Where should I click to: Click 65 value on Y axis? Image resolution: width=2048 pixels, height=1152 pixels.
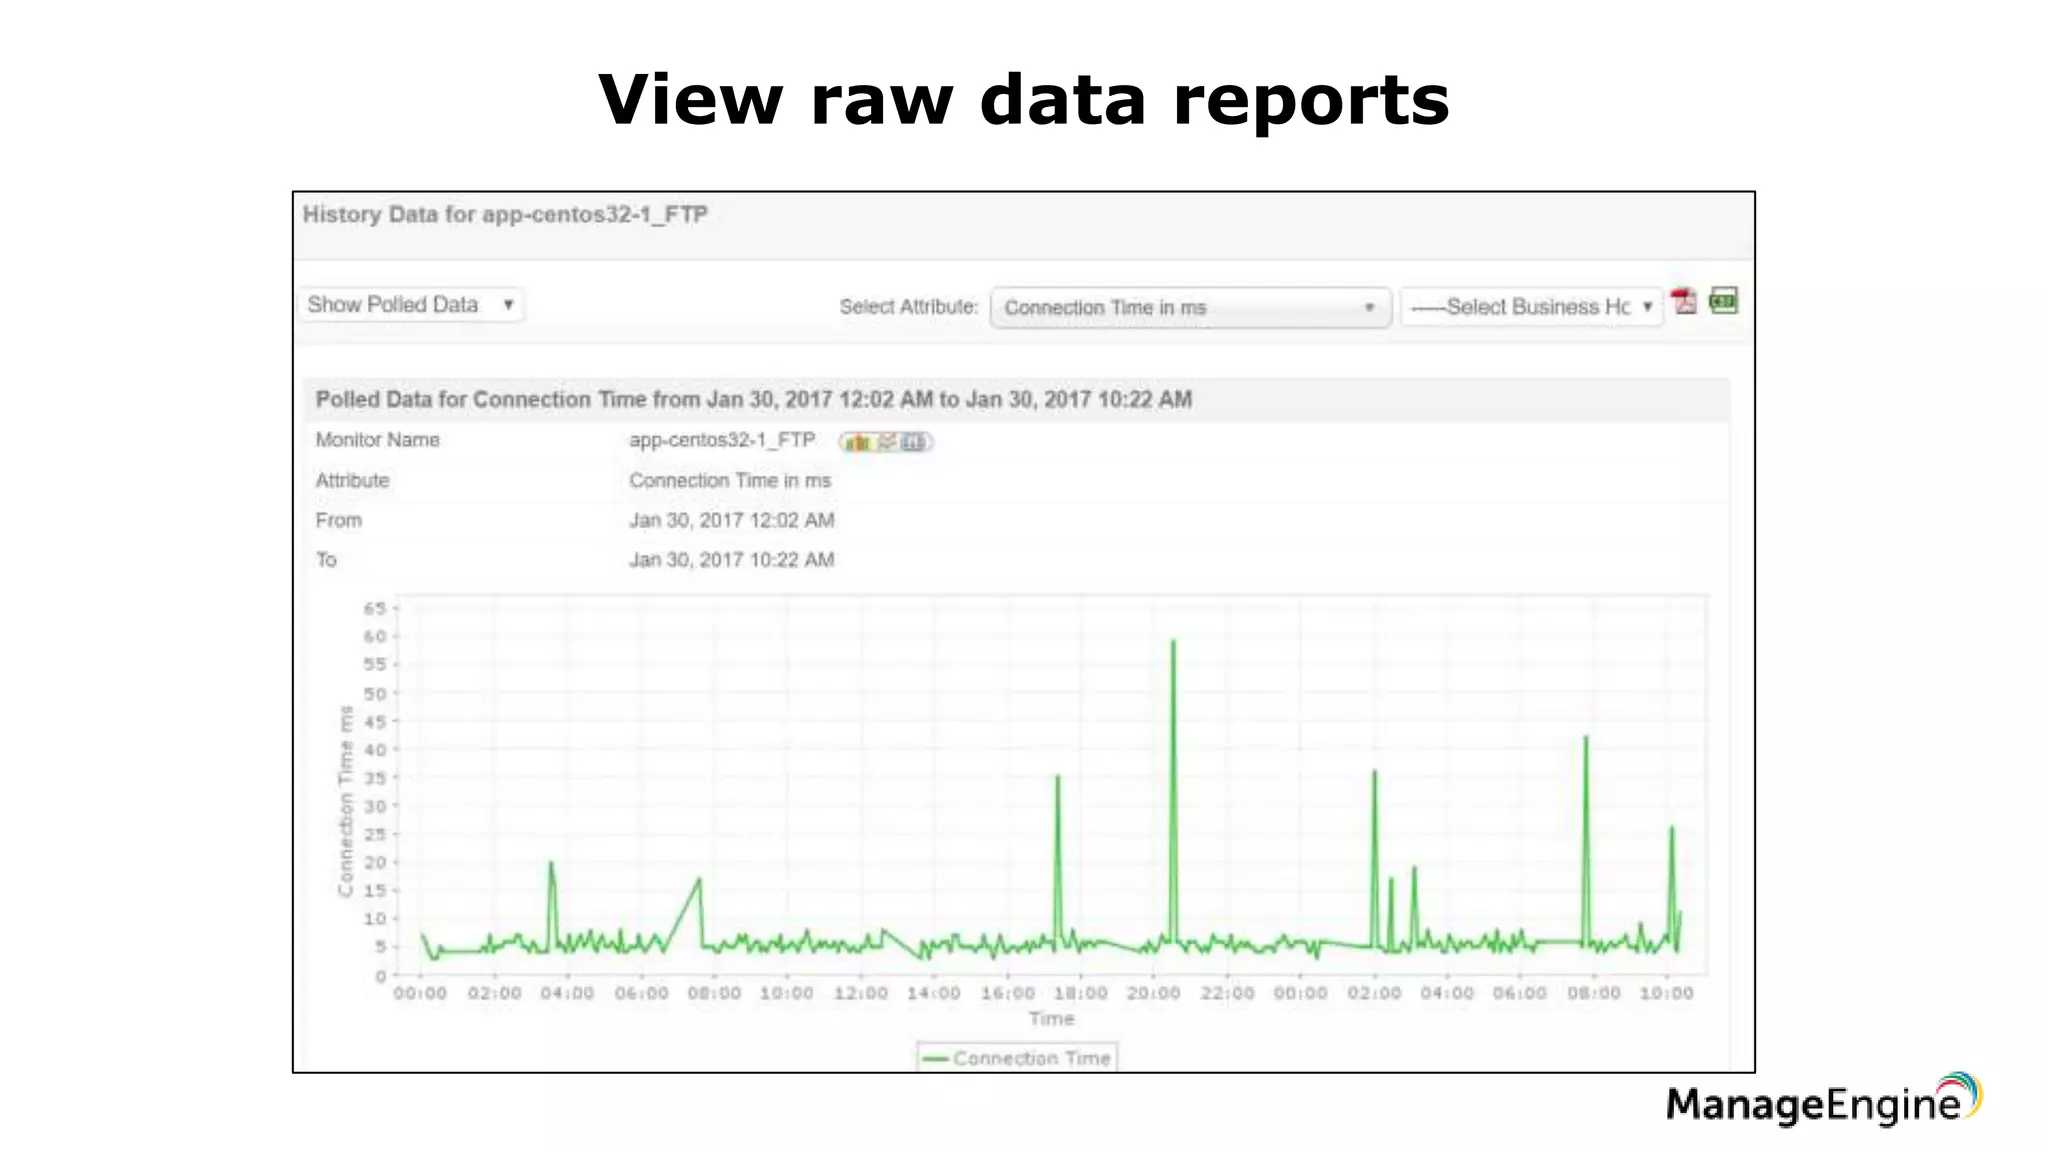pyautogui.click(x=374, y=608)
